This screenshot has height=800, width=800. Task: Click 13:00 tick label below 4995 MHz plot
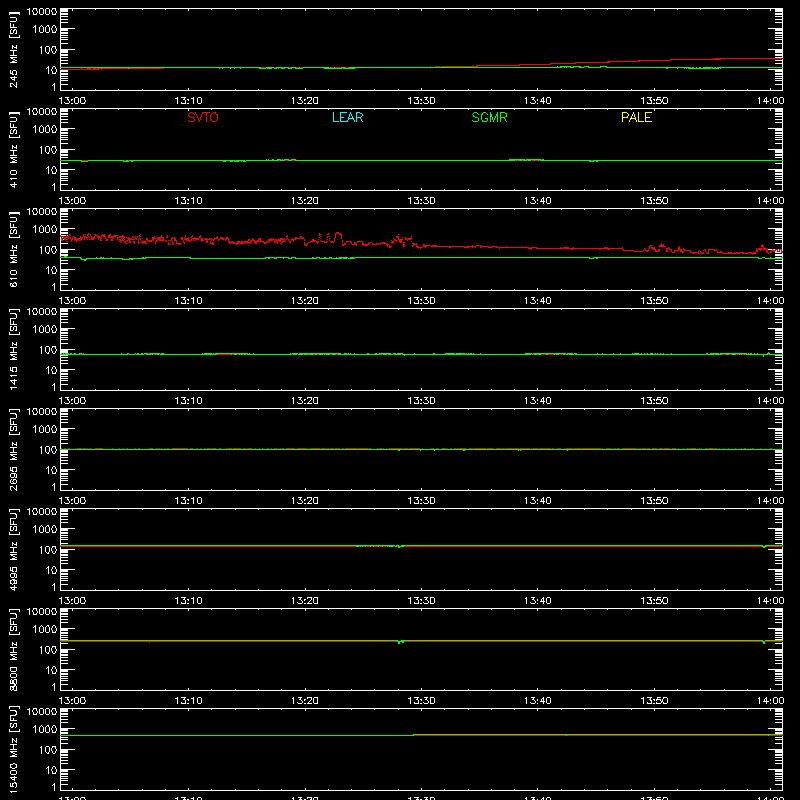click(72, 601)
